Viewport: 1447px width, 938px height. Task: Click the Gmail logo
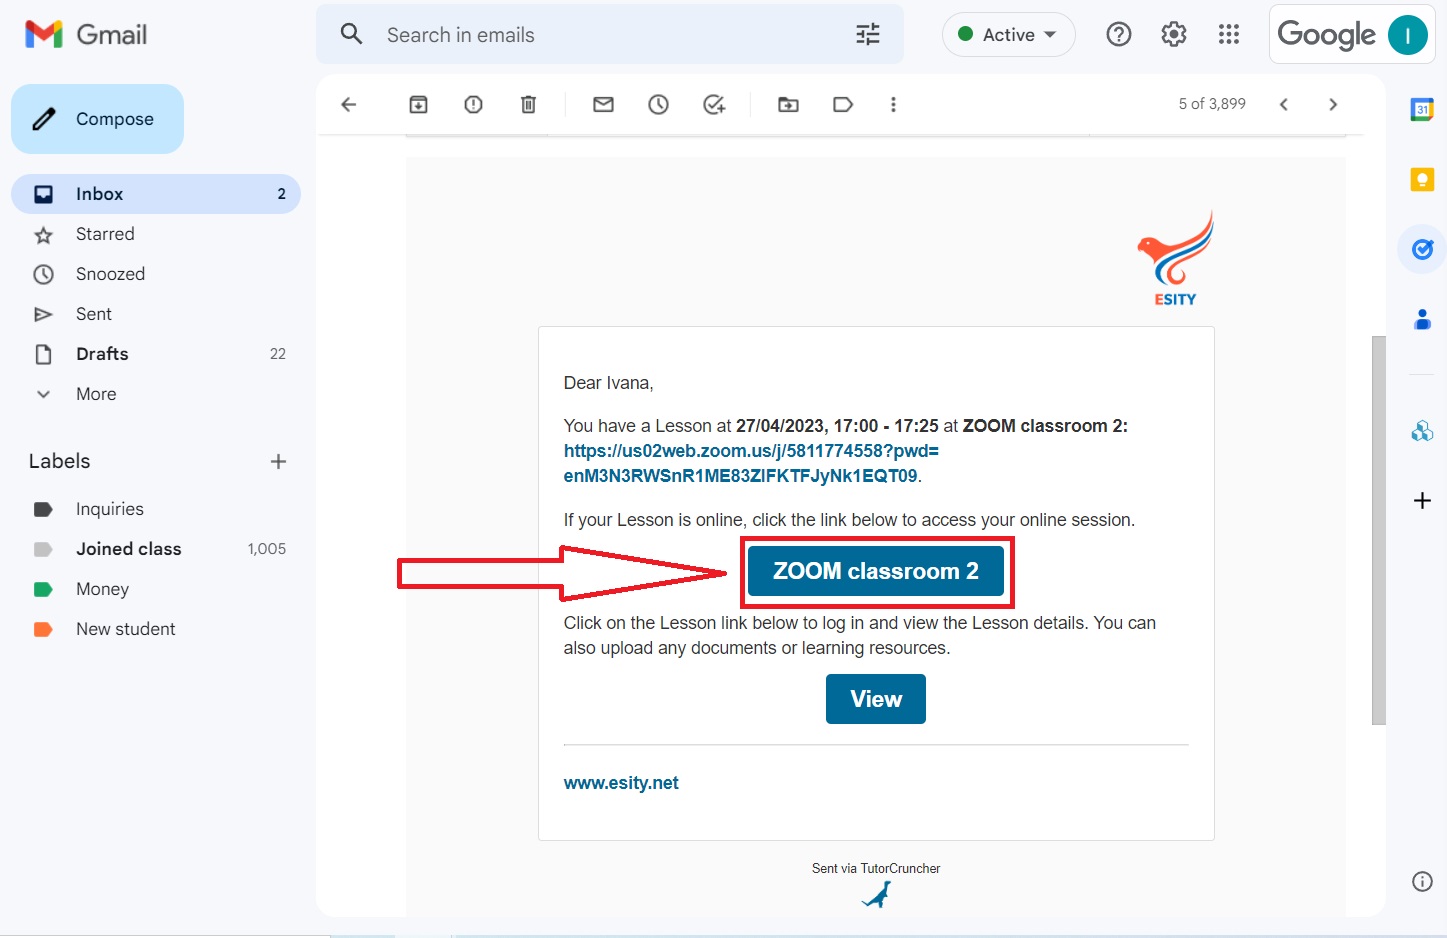[86, 34]
